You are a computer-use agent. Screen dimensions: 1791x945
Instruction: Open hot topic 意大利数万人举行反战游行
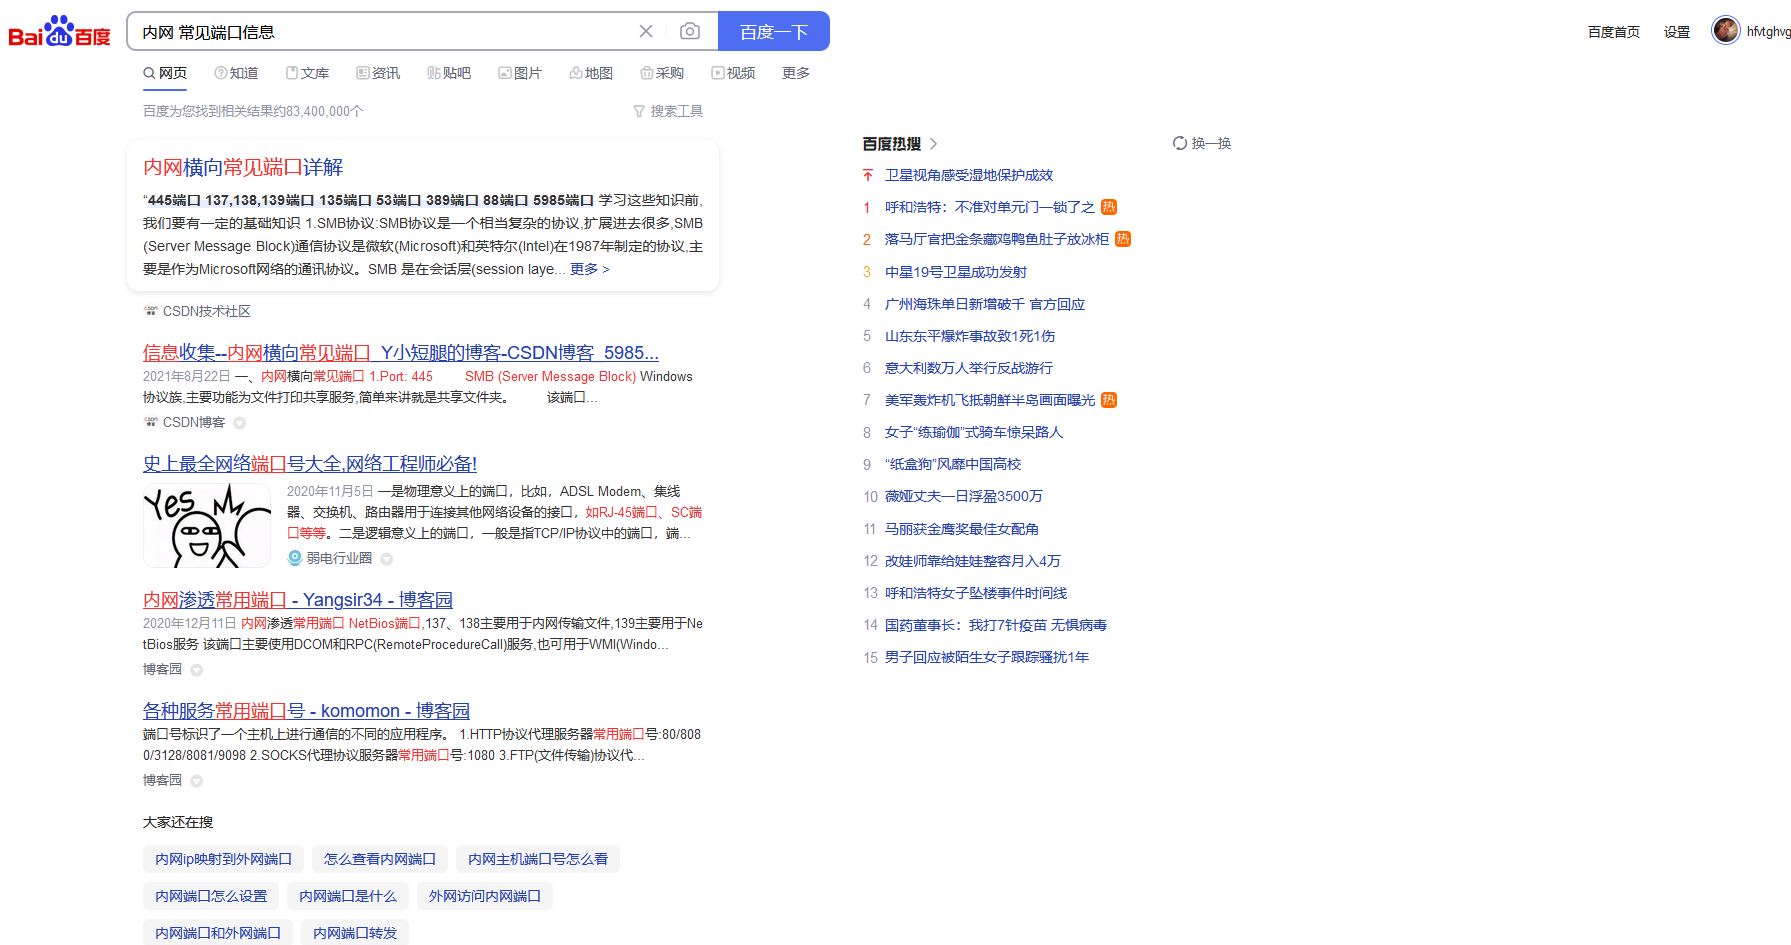click(x=969, y=368)
